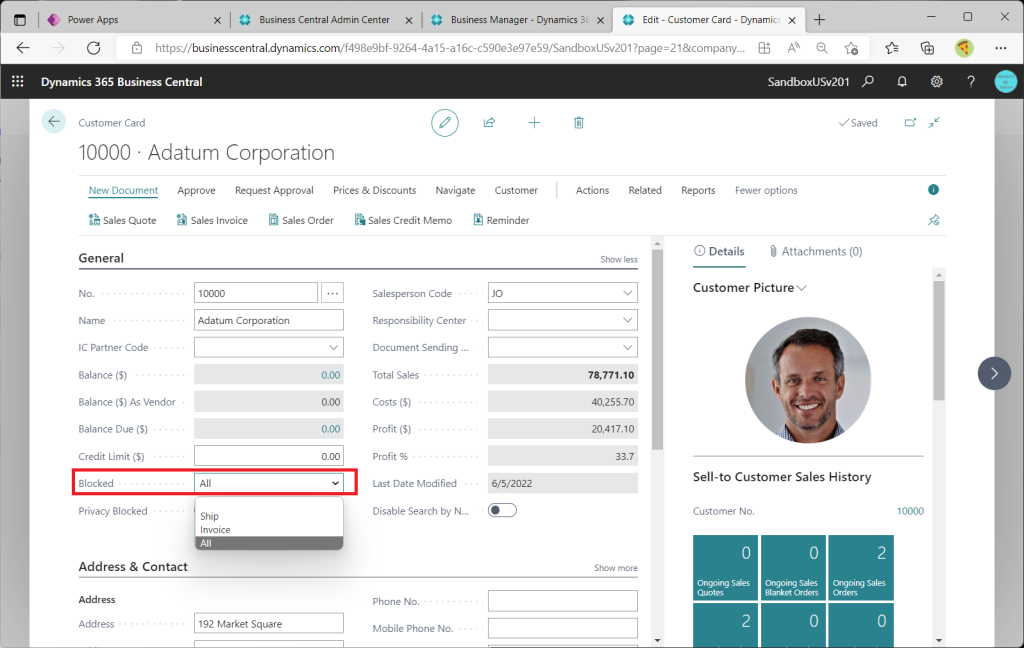The image size is (1024, 648).
Task: Click Show more in Address & Contact
Action: 616,568
